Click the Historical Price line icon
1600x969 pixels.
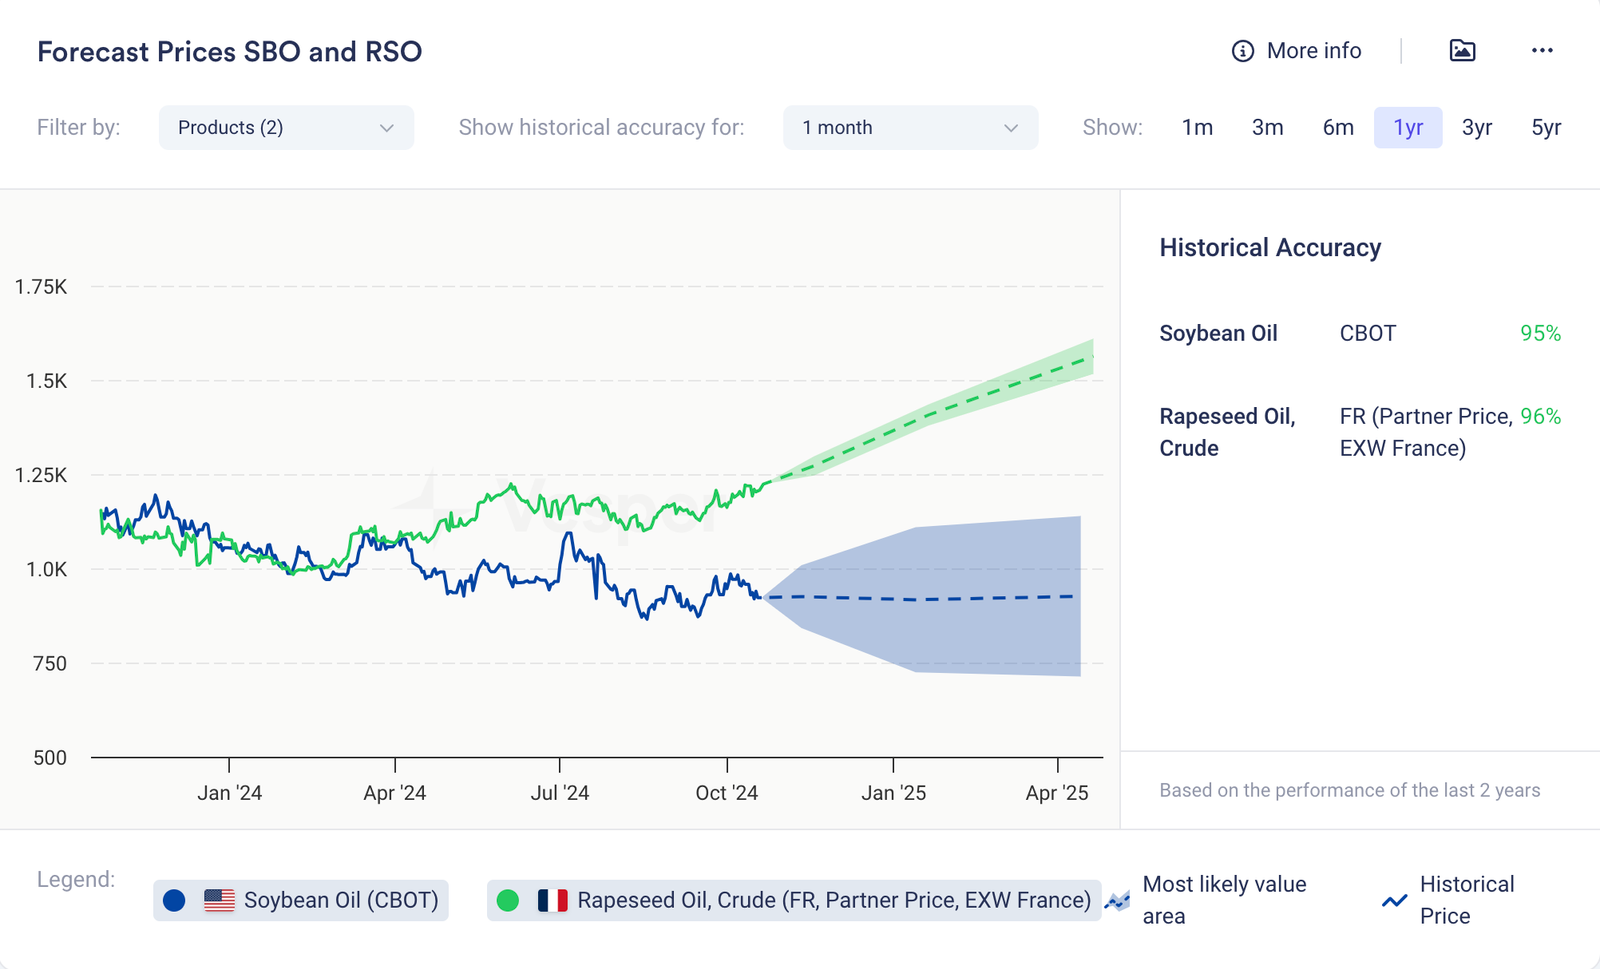point(1394,901)
